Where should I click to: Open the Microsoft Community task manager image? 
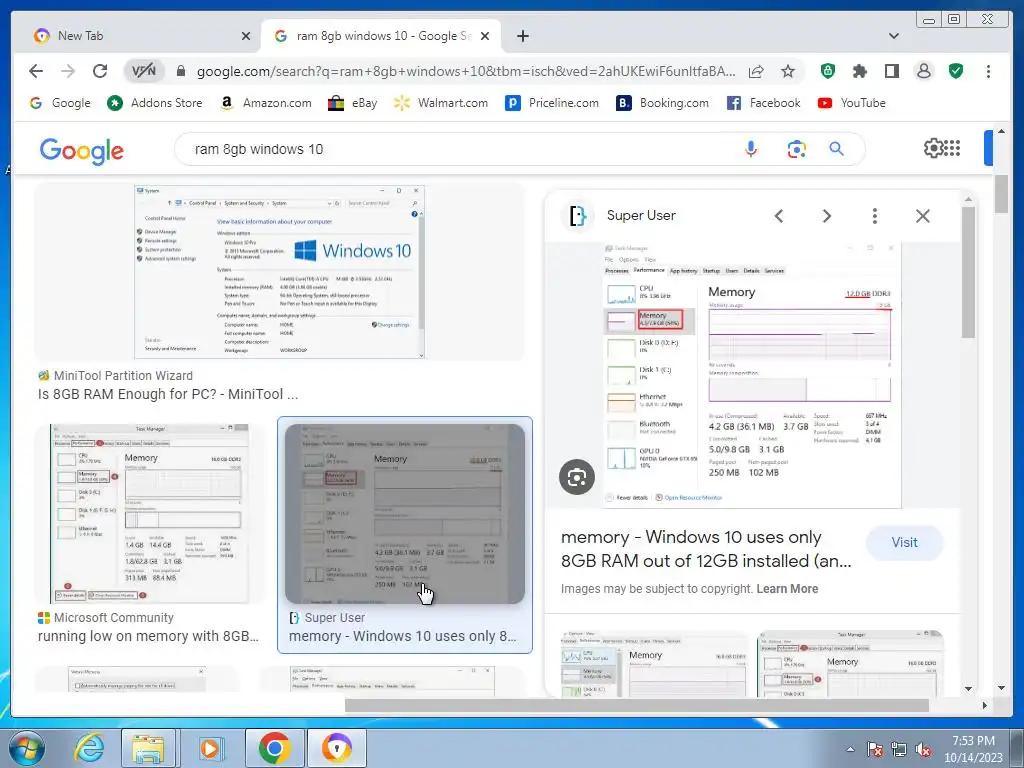[x=150, y=514]
